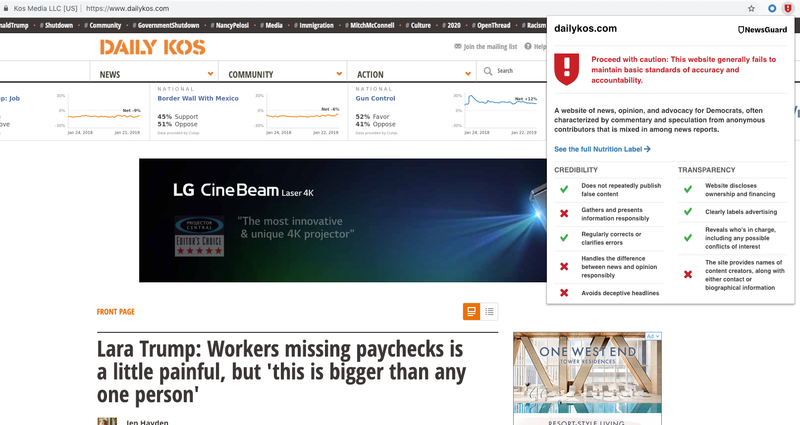Expand the ACTION dropdown menu
800x425 pixels.
[468, 74]
